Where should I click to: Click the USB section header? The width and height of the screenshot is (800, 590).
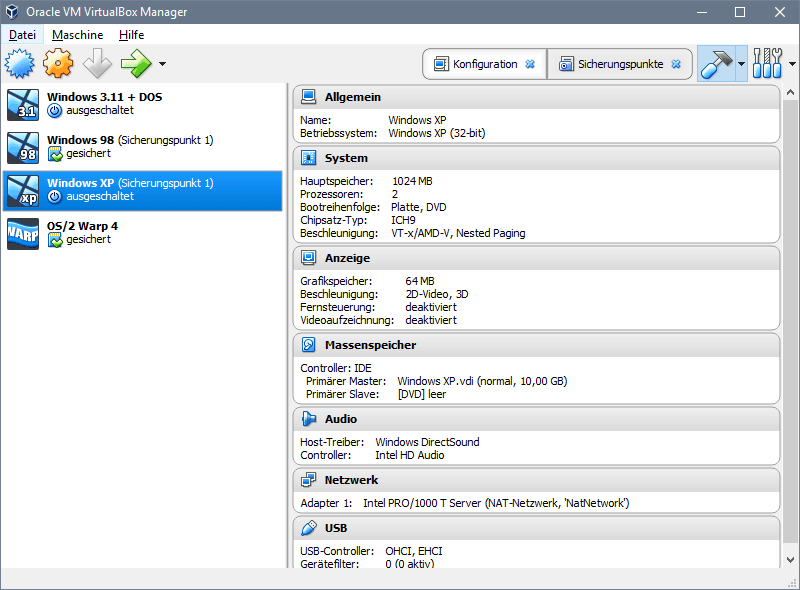(x=536, y=528)
